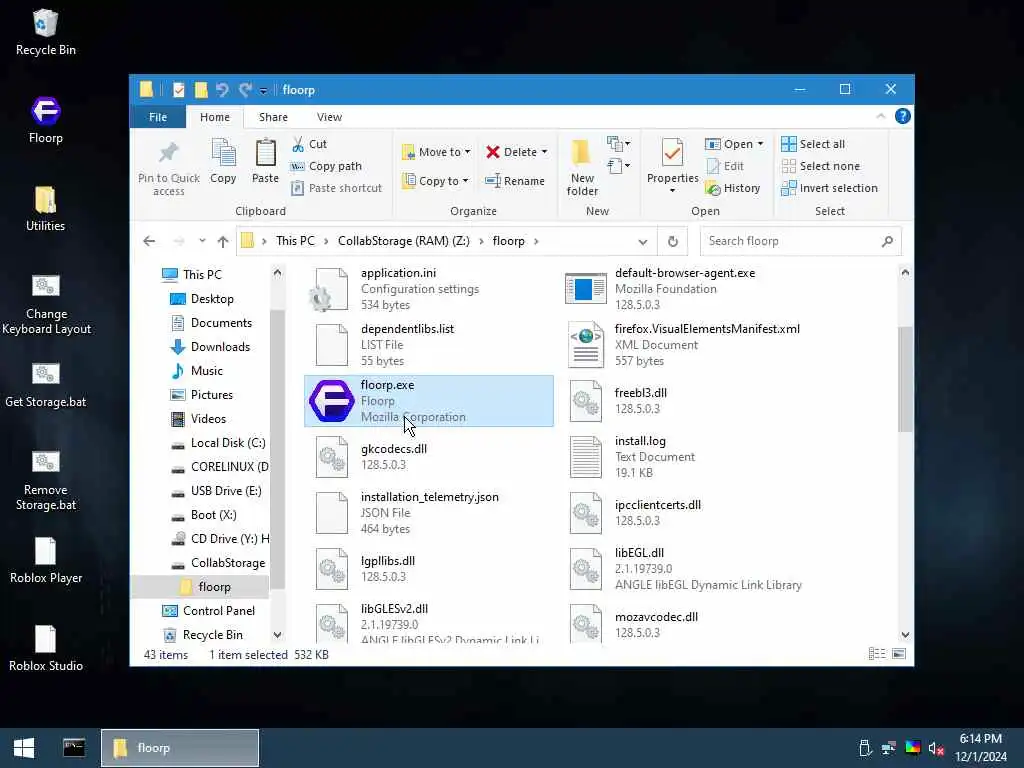The image size is (1024, 768).
Task: Select Roblox Studio desktop icon
Action: [x=46, y=648]
